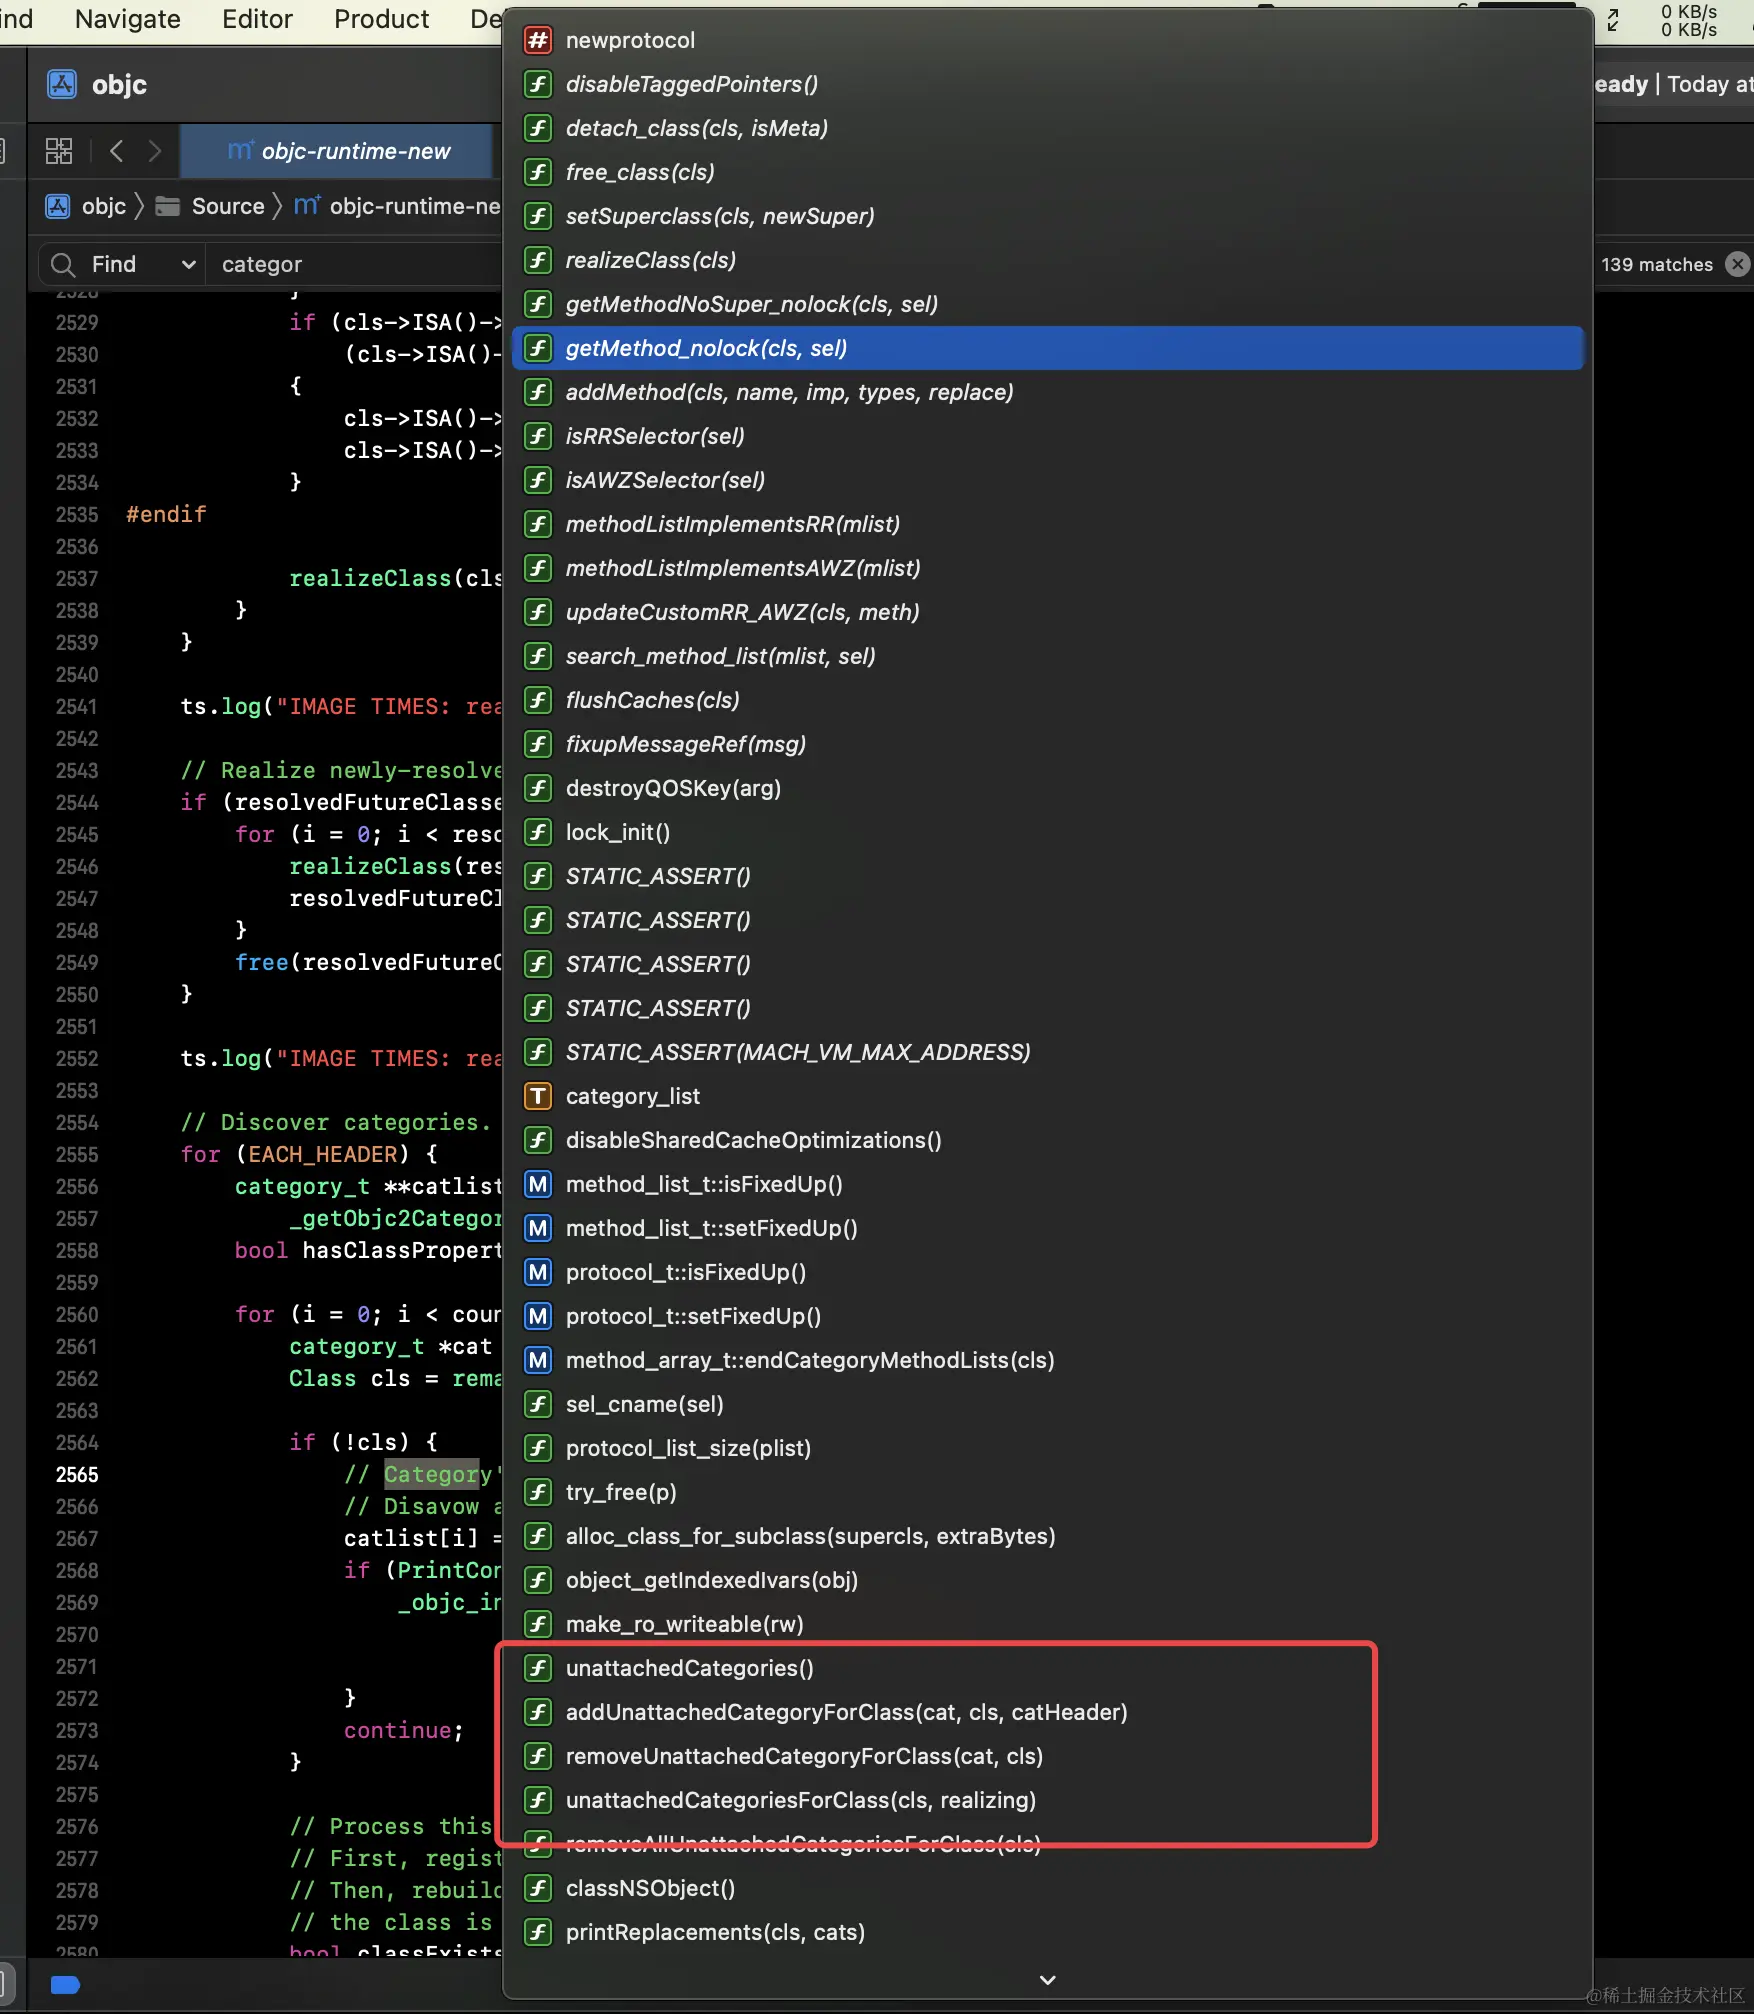Click the Source folder breadcrumb

(x=211, y=206)
